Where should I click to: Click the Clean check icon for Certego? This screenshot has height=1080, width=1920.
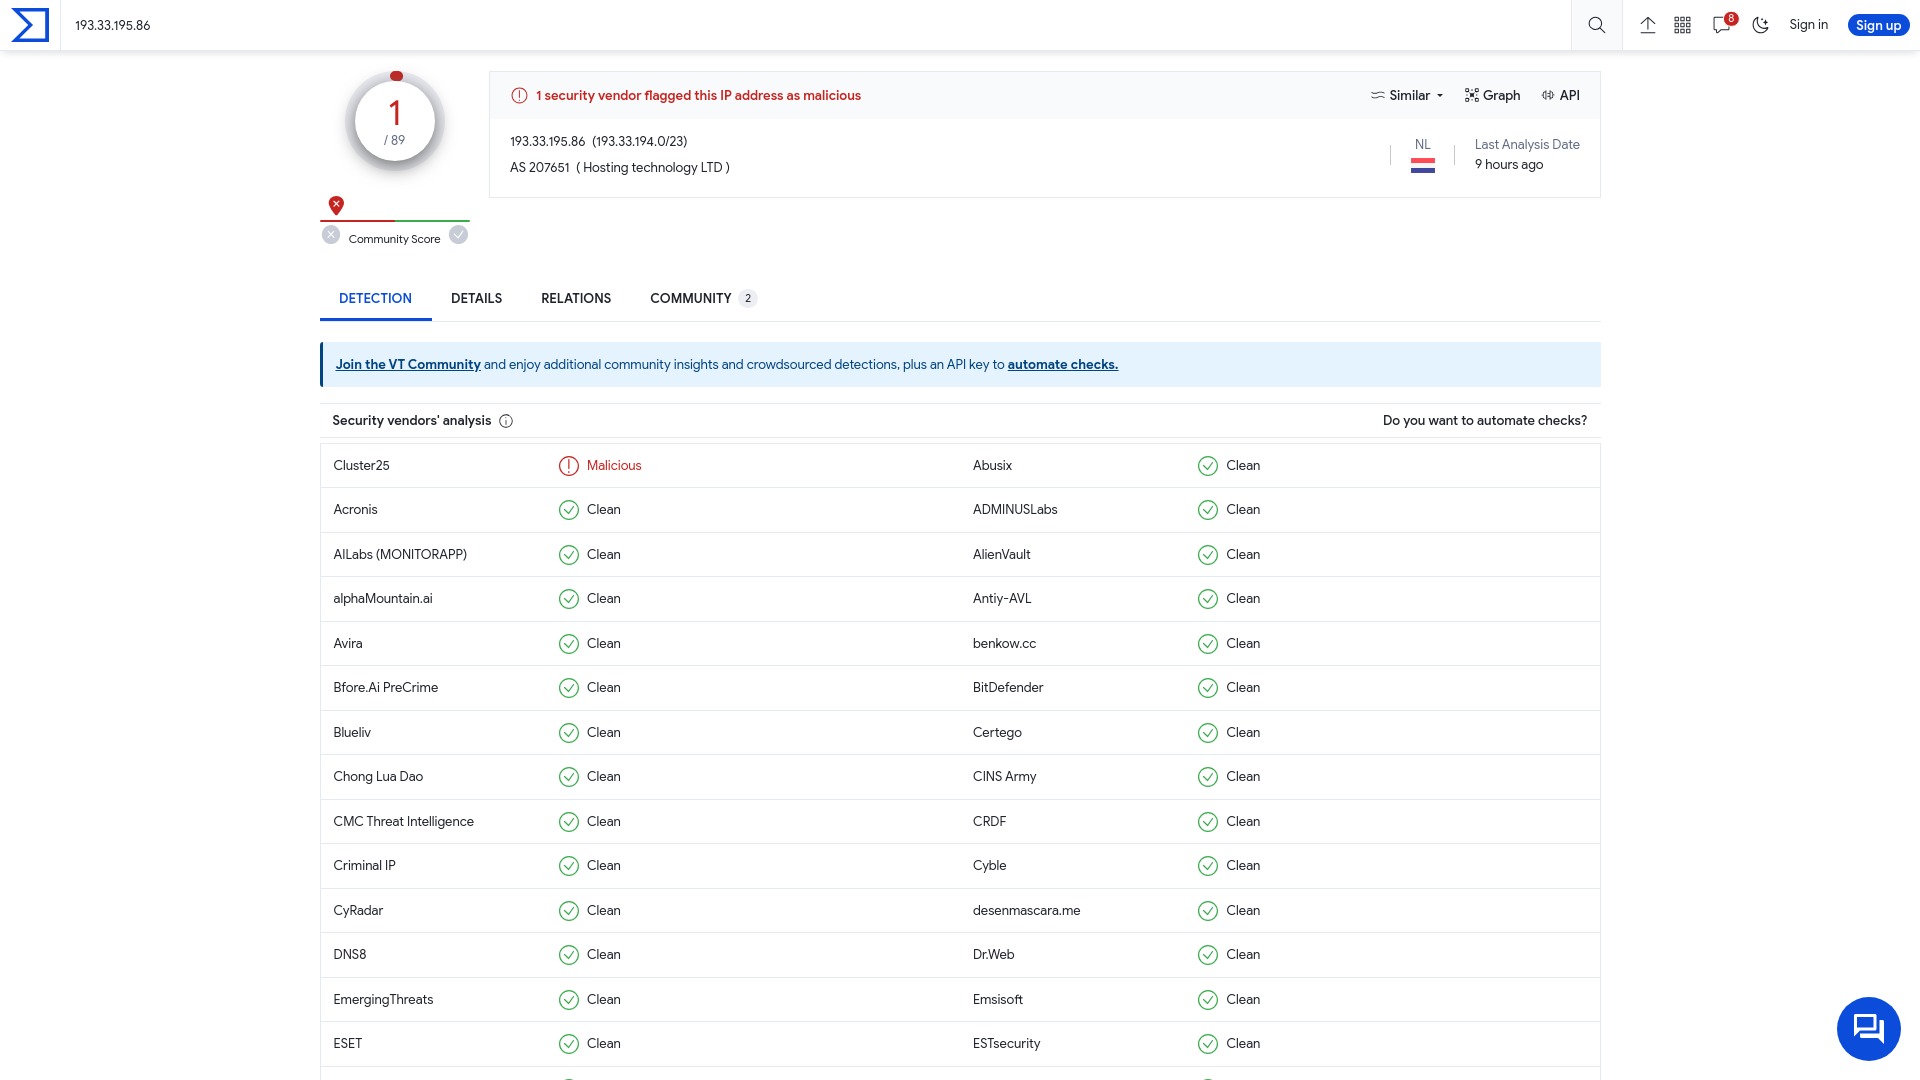tap(1208, 733)
